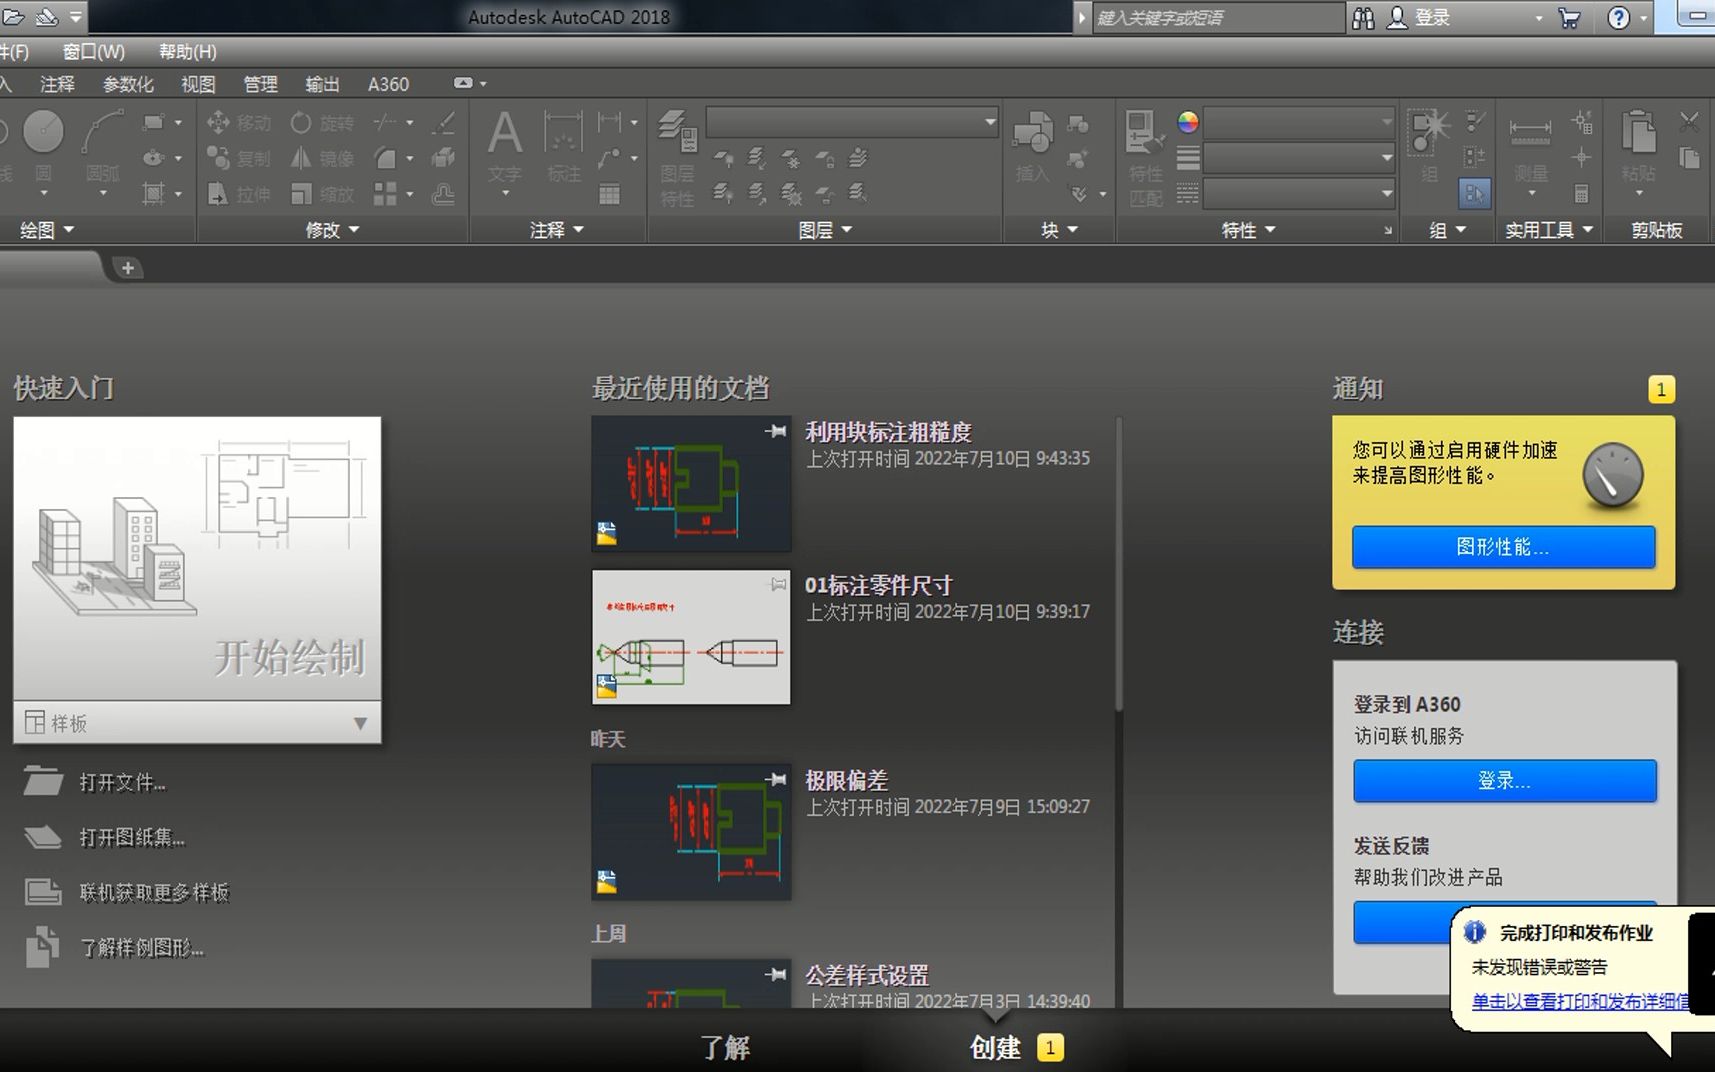1715x1072 pixels.
Task: Open the 文字 (Text) tool
Action: (503, 140)
